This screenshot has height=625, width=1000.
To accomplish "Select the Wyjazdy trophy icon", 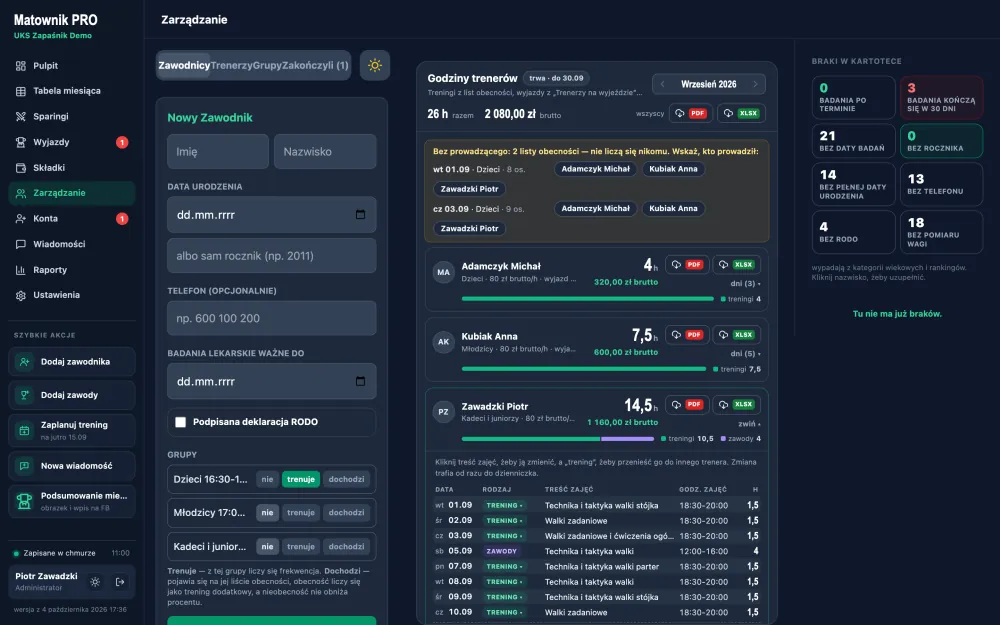I will pos(20,142).
